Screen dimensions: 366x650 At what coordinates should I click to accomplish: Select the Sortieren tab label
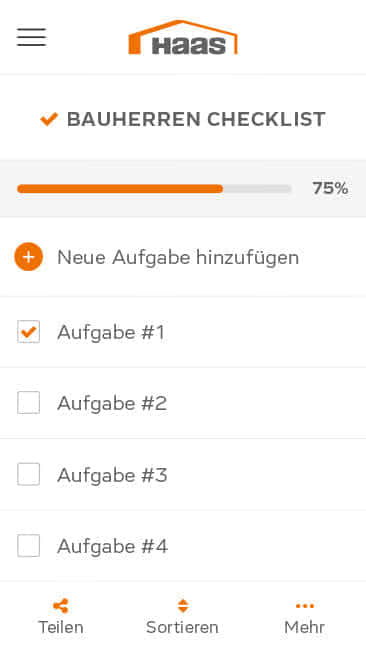click(182, 627)
